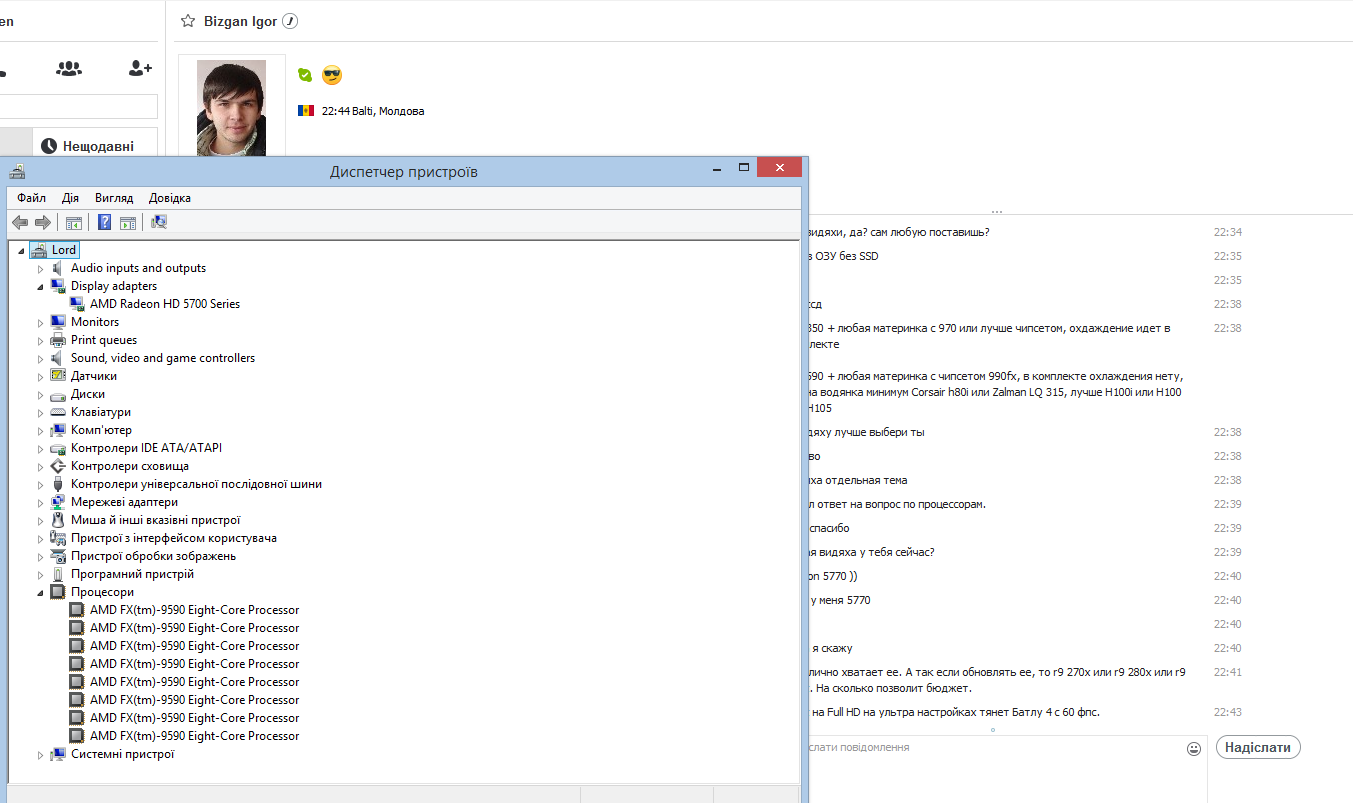Click the green Skype status icon on profile
The width and height of the screenshot is (1353, 803).
pos(305,75)
